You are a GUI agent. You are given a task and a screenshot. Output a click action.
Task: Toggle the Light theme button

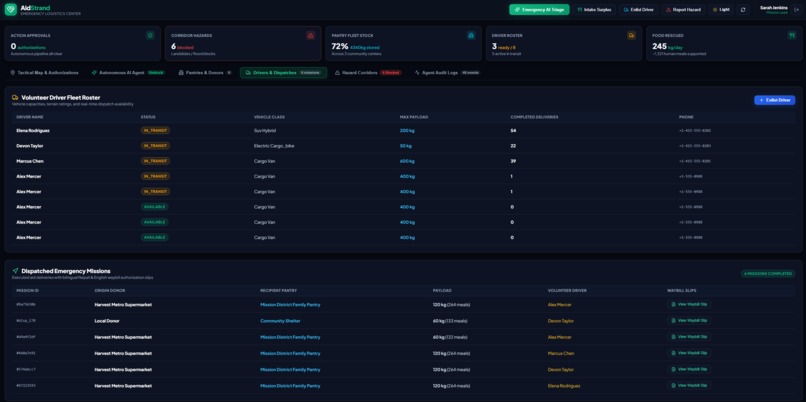coord(721,10)
